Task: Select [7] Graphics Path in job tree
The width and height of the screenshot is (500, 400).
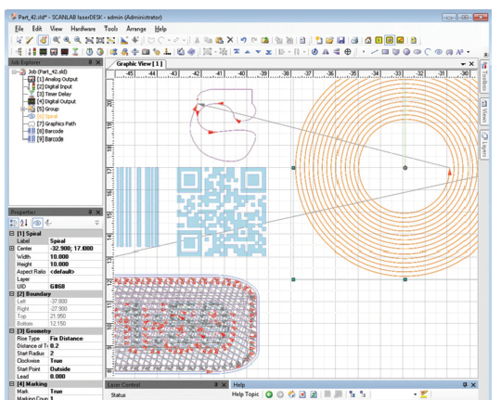Action: click(56, 124)
